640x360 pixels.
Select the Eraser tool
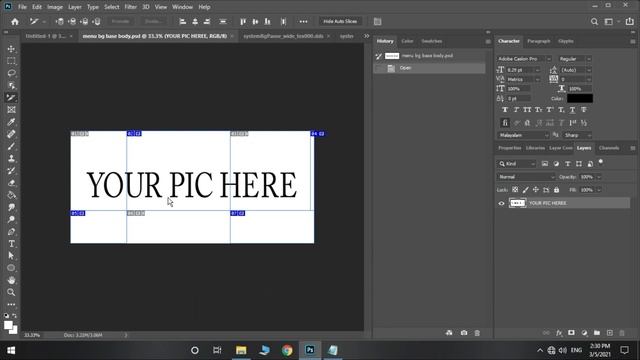coord(11,183)
